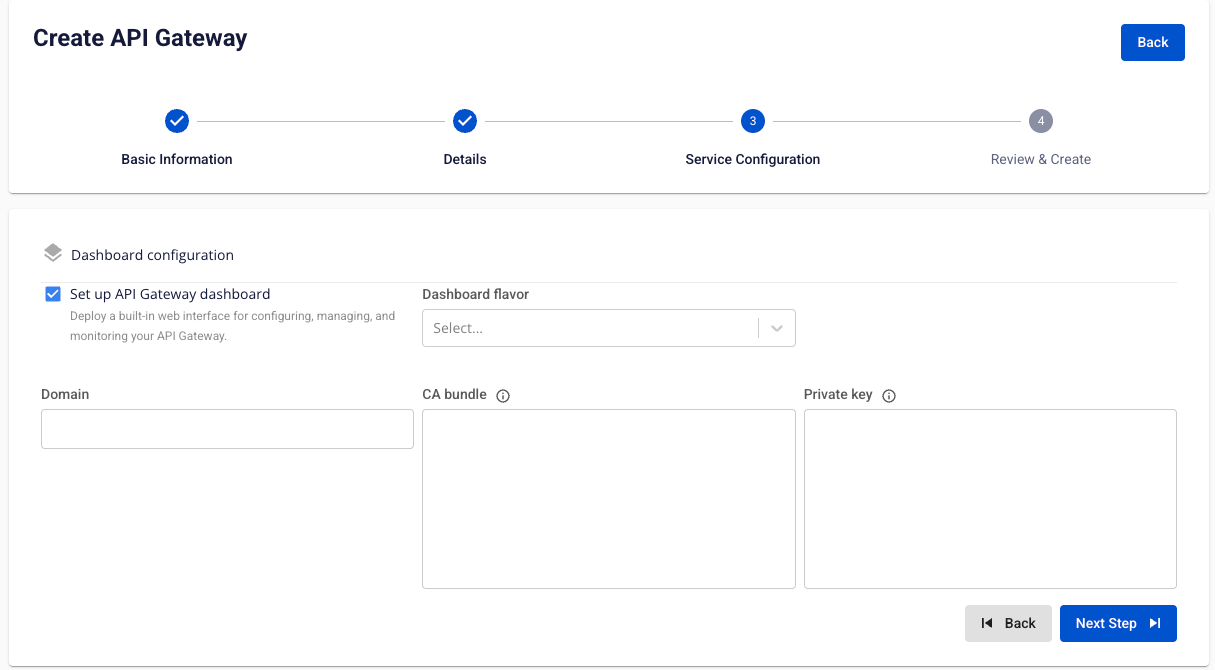Click the Dashboard configuration layers icon
The image size is (1215, 670).
pos(53,254)
